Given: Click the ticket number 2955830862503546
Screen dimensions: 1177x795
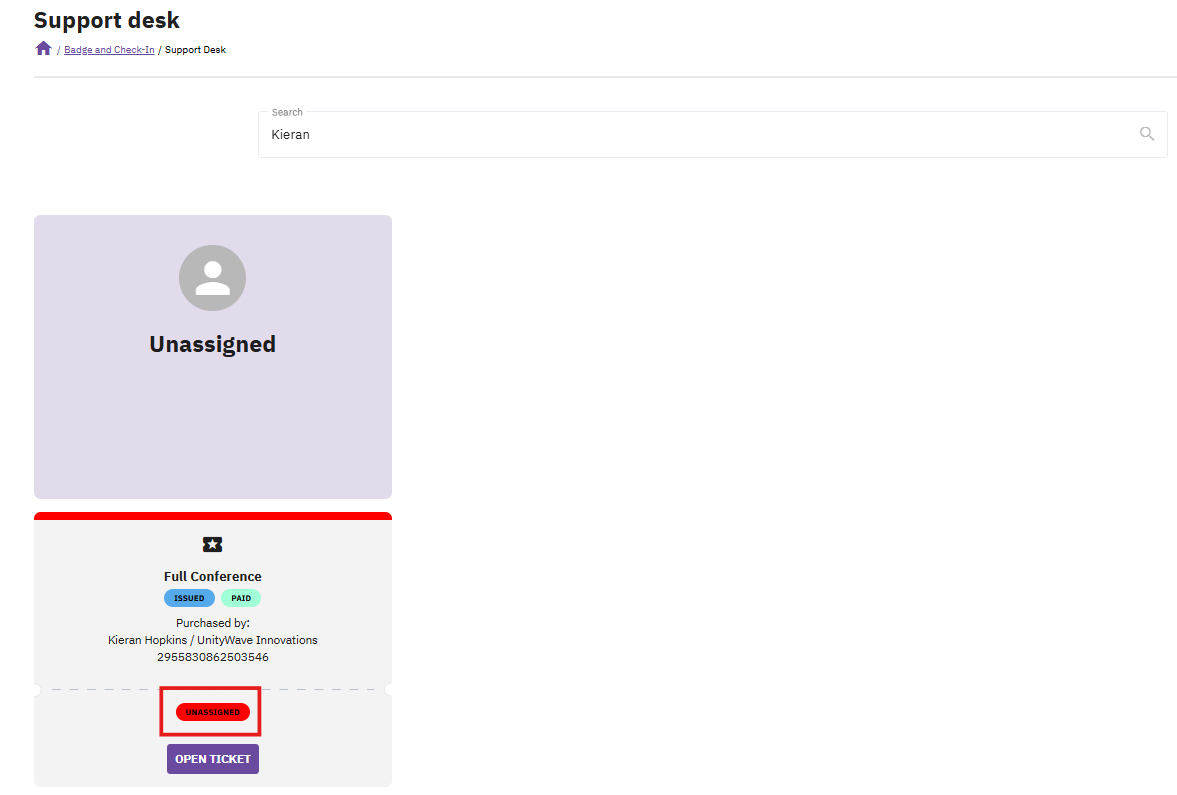Looking at the screenshot, I should point(212,657).
